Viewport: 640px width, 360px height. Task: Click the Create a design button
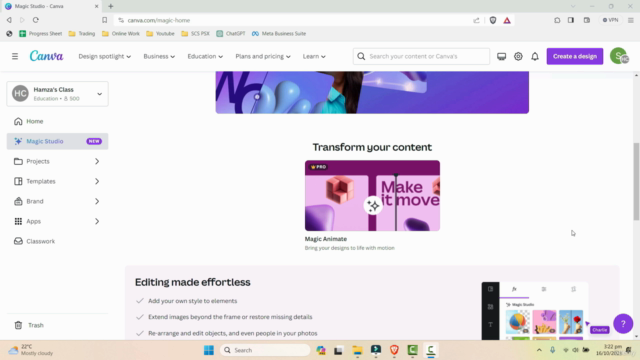pyautogui.click(x=575, y=56)
